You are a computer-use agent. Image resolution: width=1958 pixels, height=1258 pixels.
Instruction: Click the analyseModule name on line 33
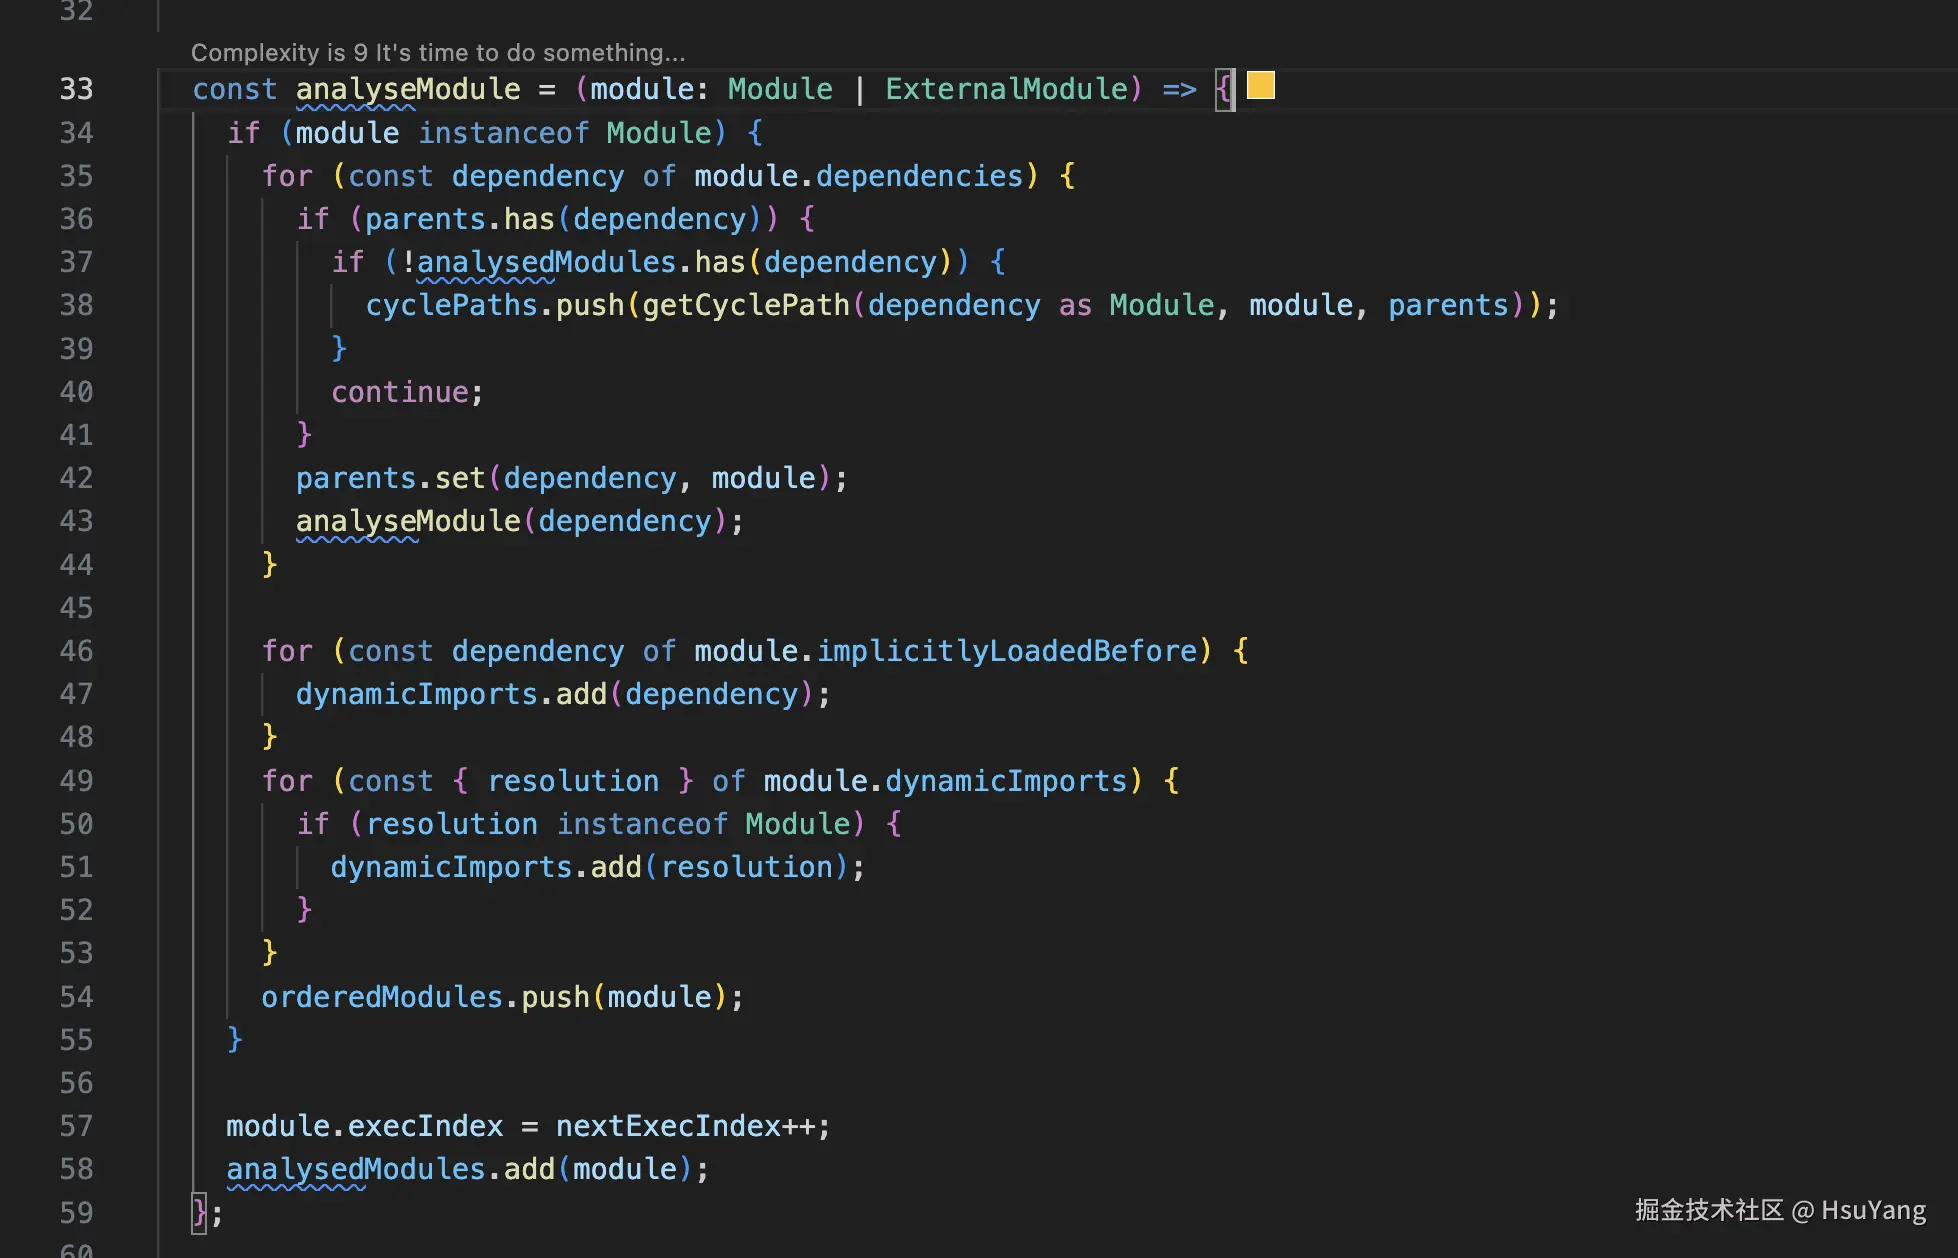(408, 89)
